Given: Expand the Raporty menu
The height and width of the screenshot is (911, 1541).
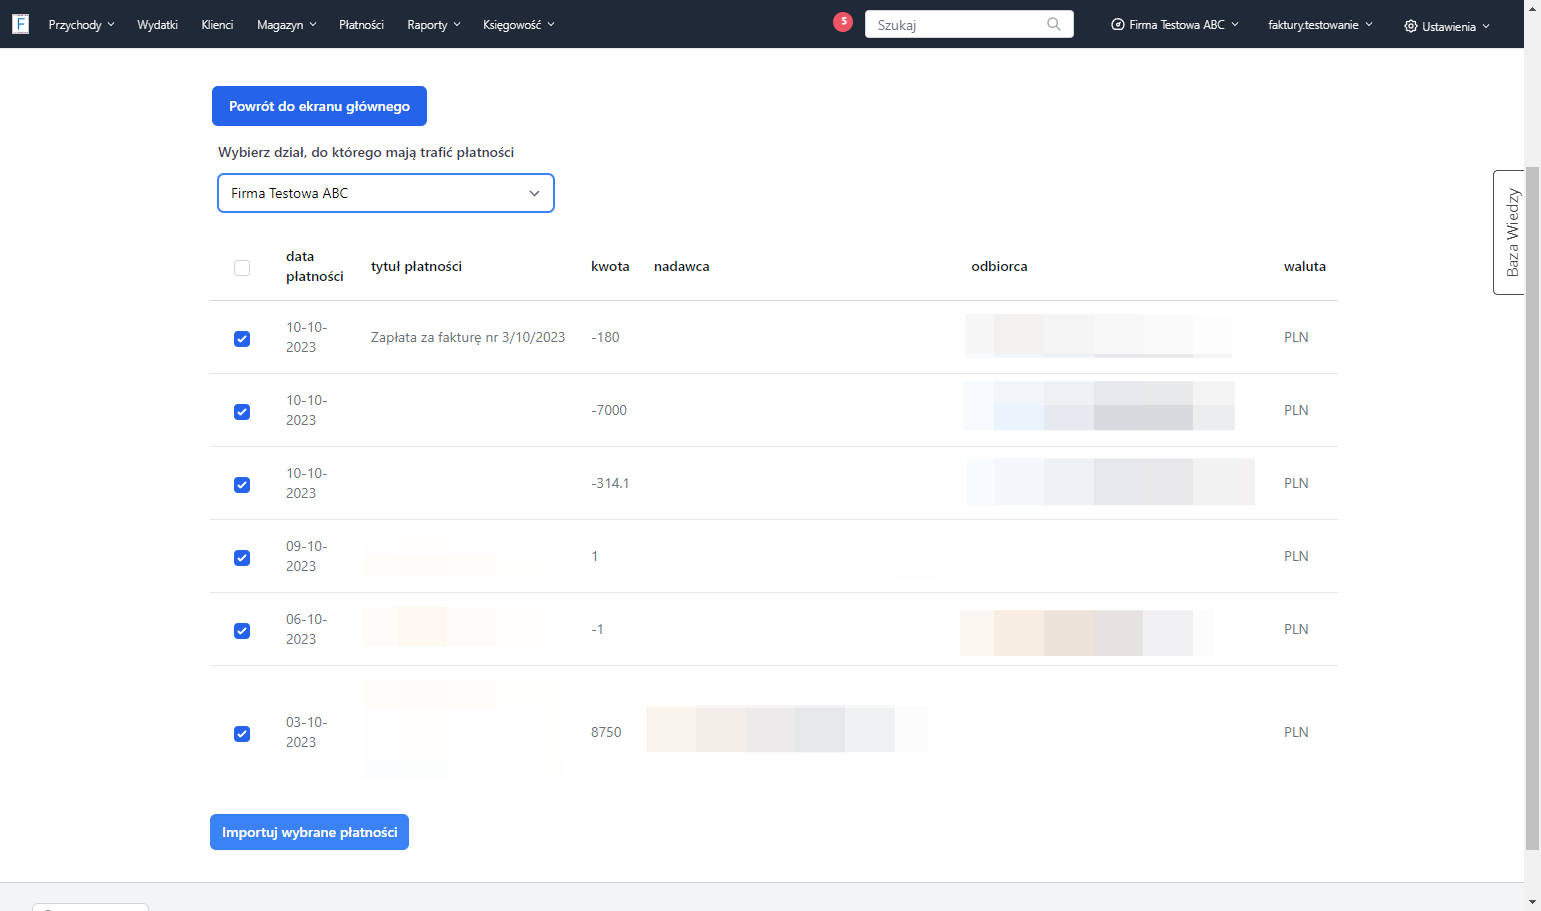Looking at the screenshot, I should (434, 24).
